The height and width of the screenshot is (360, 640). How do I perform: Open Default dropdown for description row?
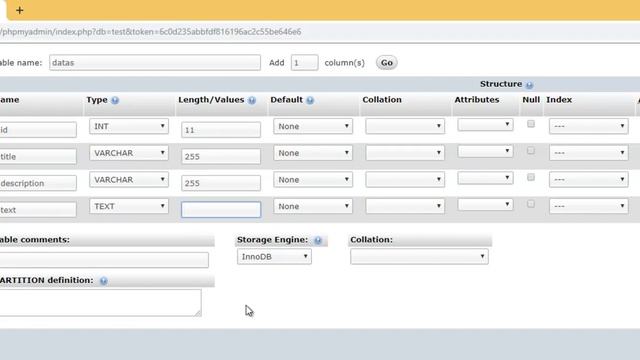[x=313, y=180]
